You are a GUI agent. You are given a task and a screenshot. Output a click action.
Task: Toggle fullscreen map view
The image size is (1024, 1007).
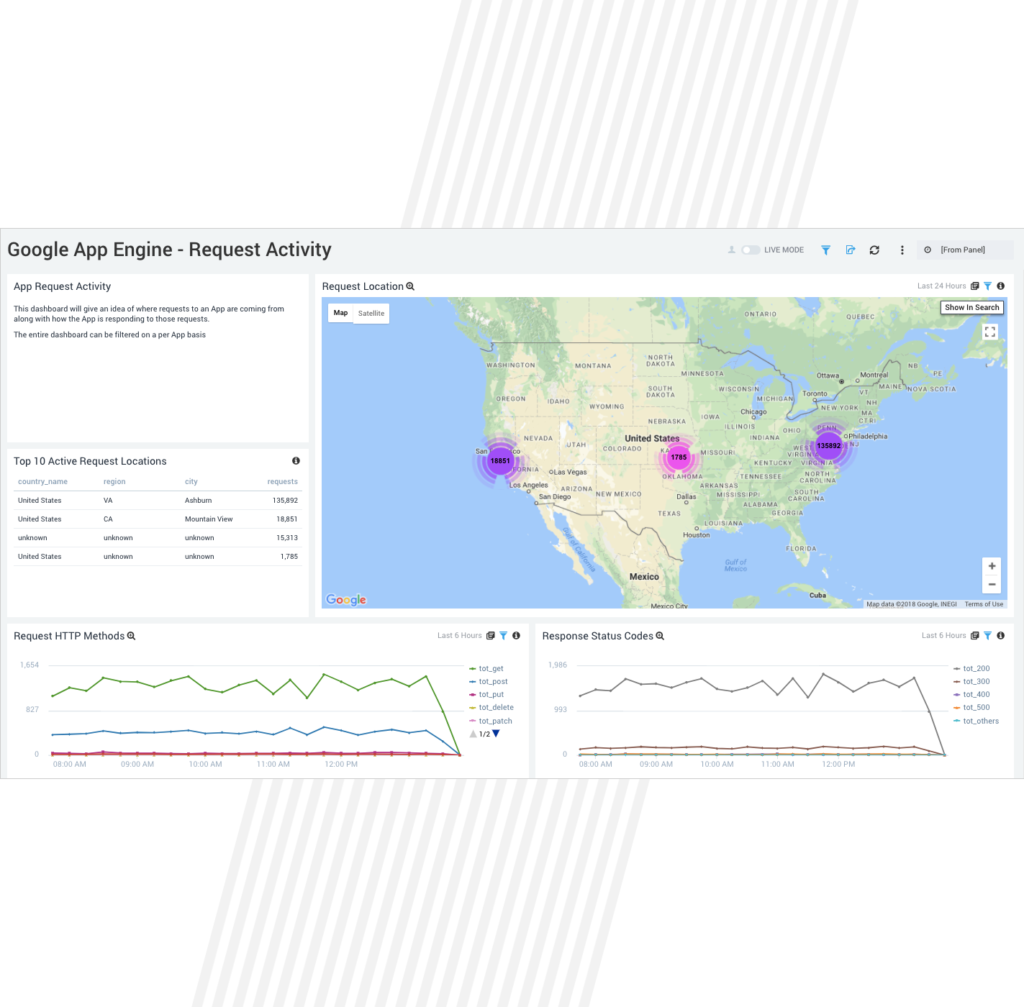[x=990, y=332]
